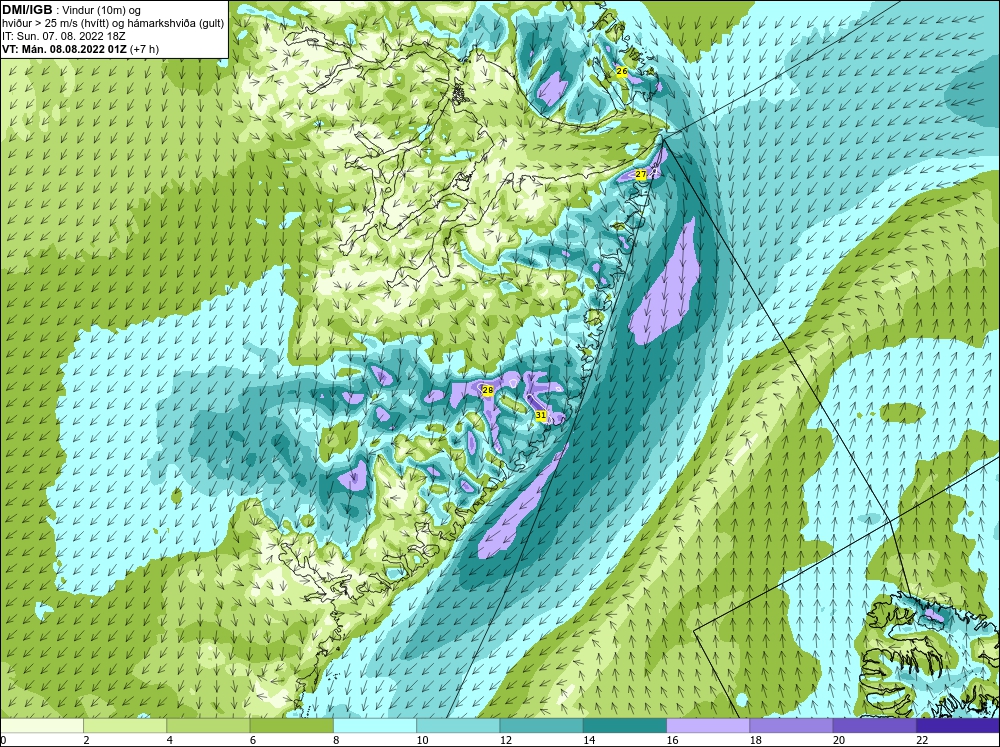Click legend scale label '16'
The image size is (1000, 747).
click(x=672, y=740)
